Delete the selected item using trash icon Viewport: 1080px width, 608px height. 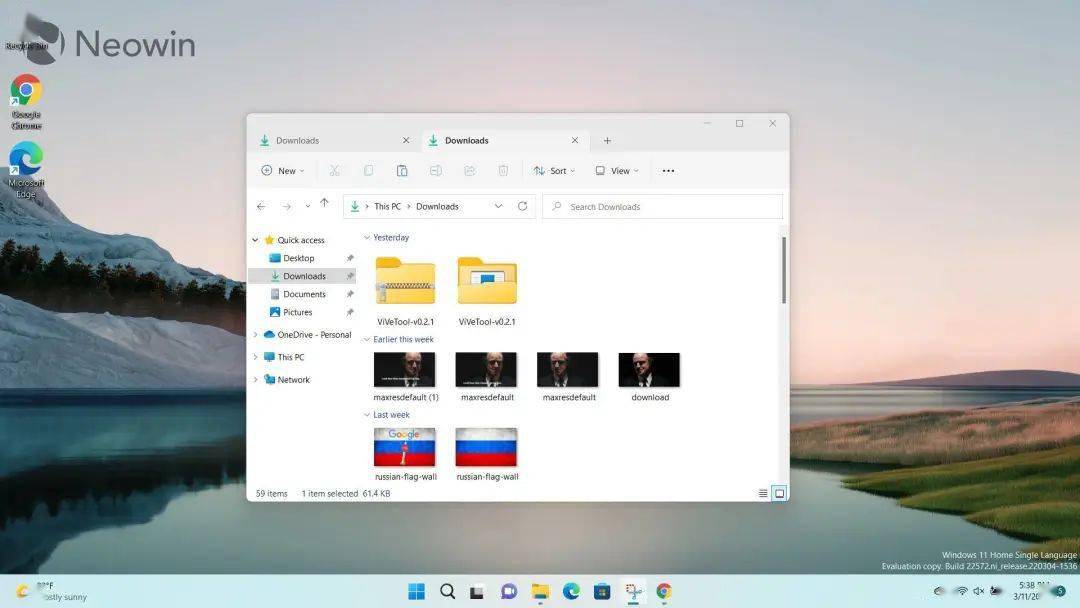(x=503, y=170)
